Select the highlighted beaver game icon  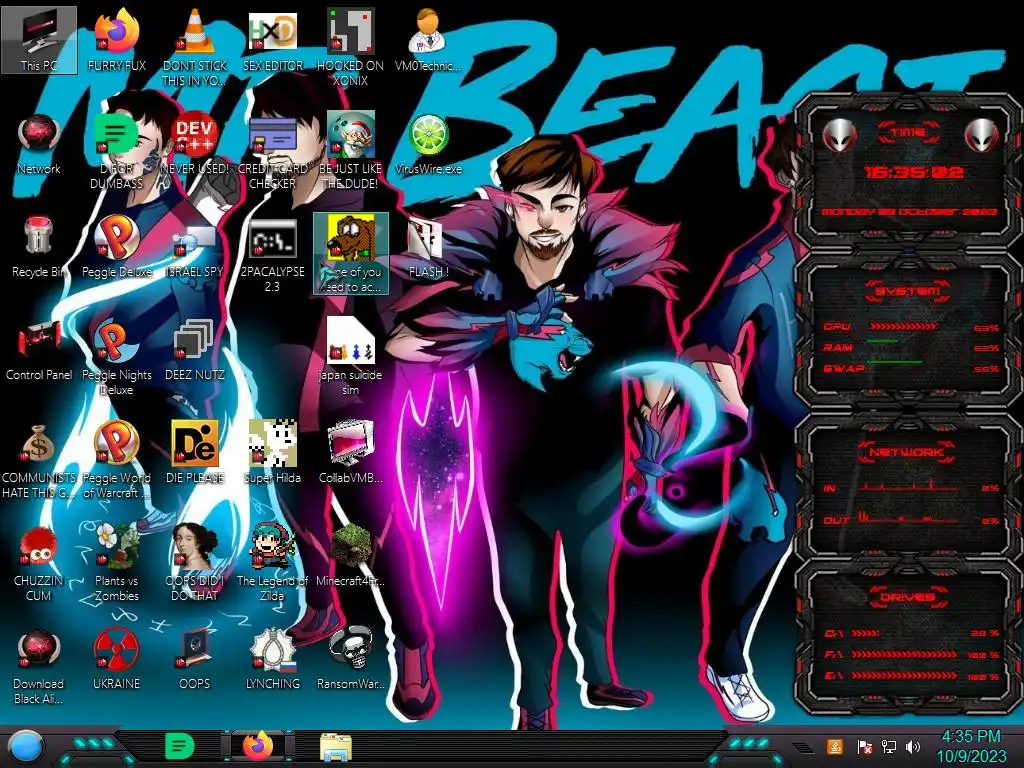351,253
